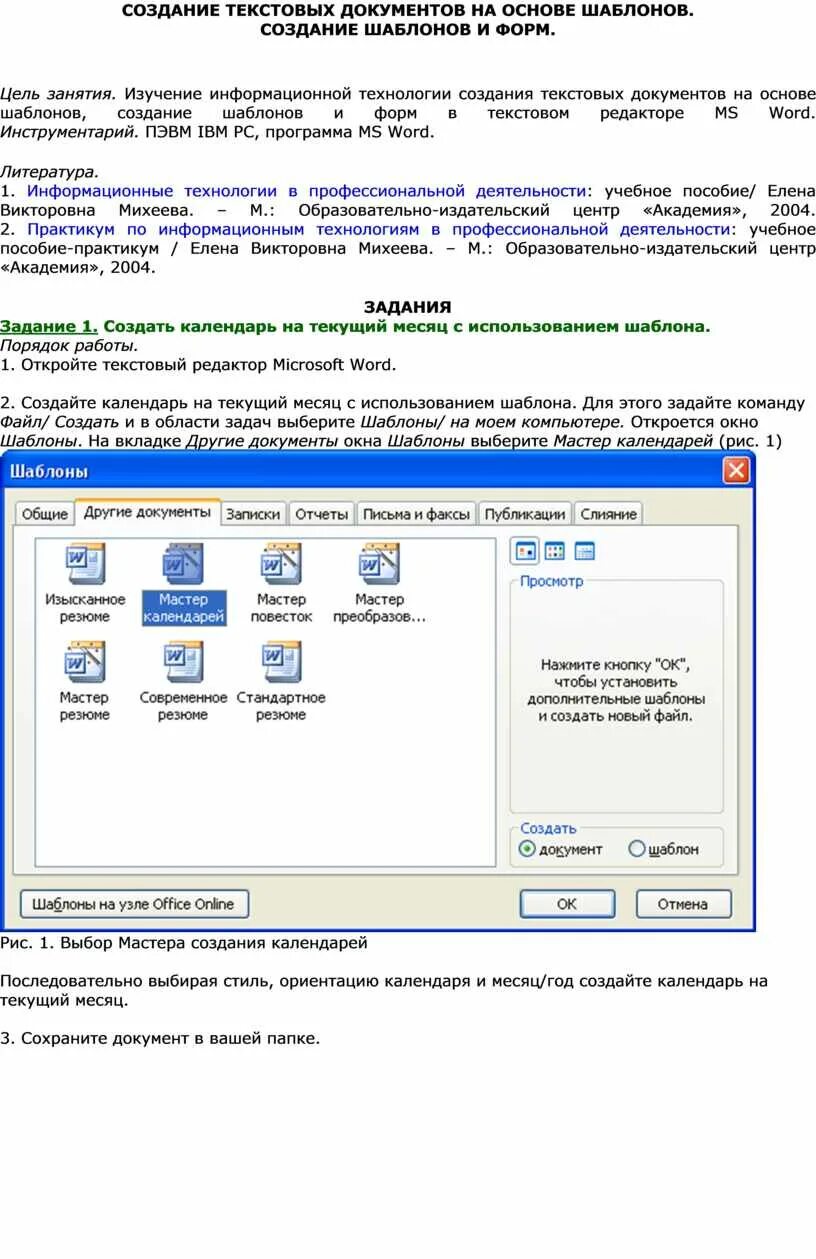Click the Отмена button
816x1259 pixels.
(683, 904)
